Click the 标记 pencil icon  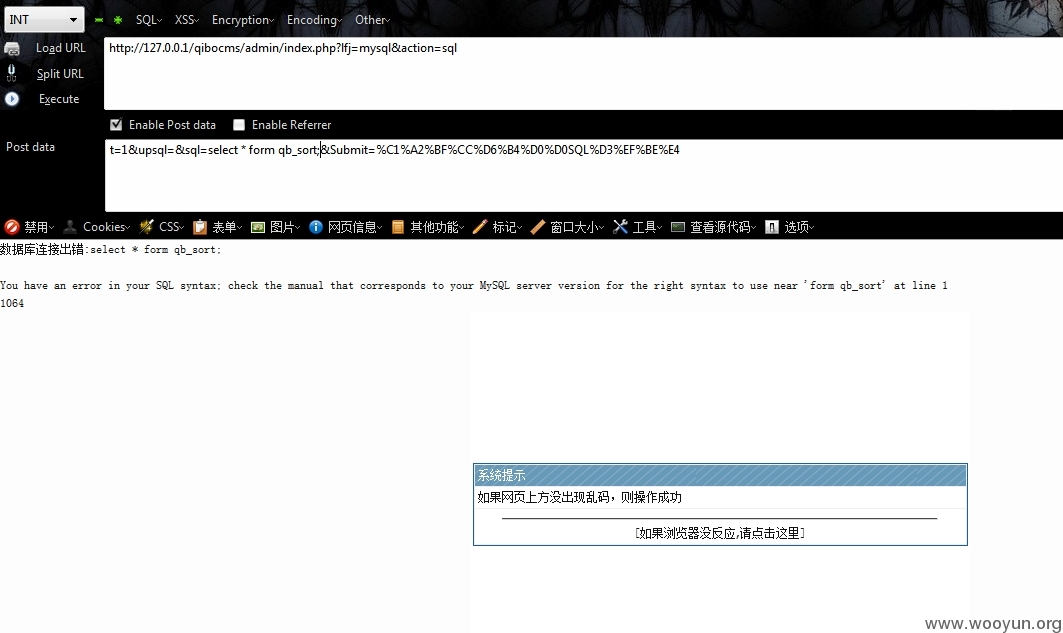(x=480, y=227)
